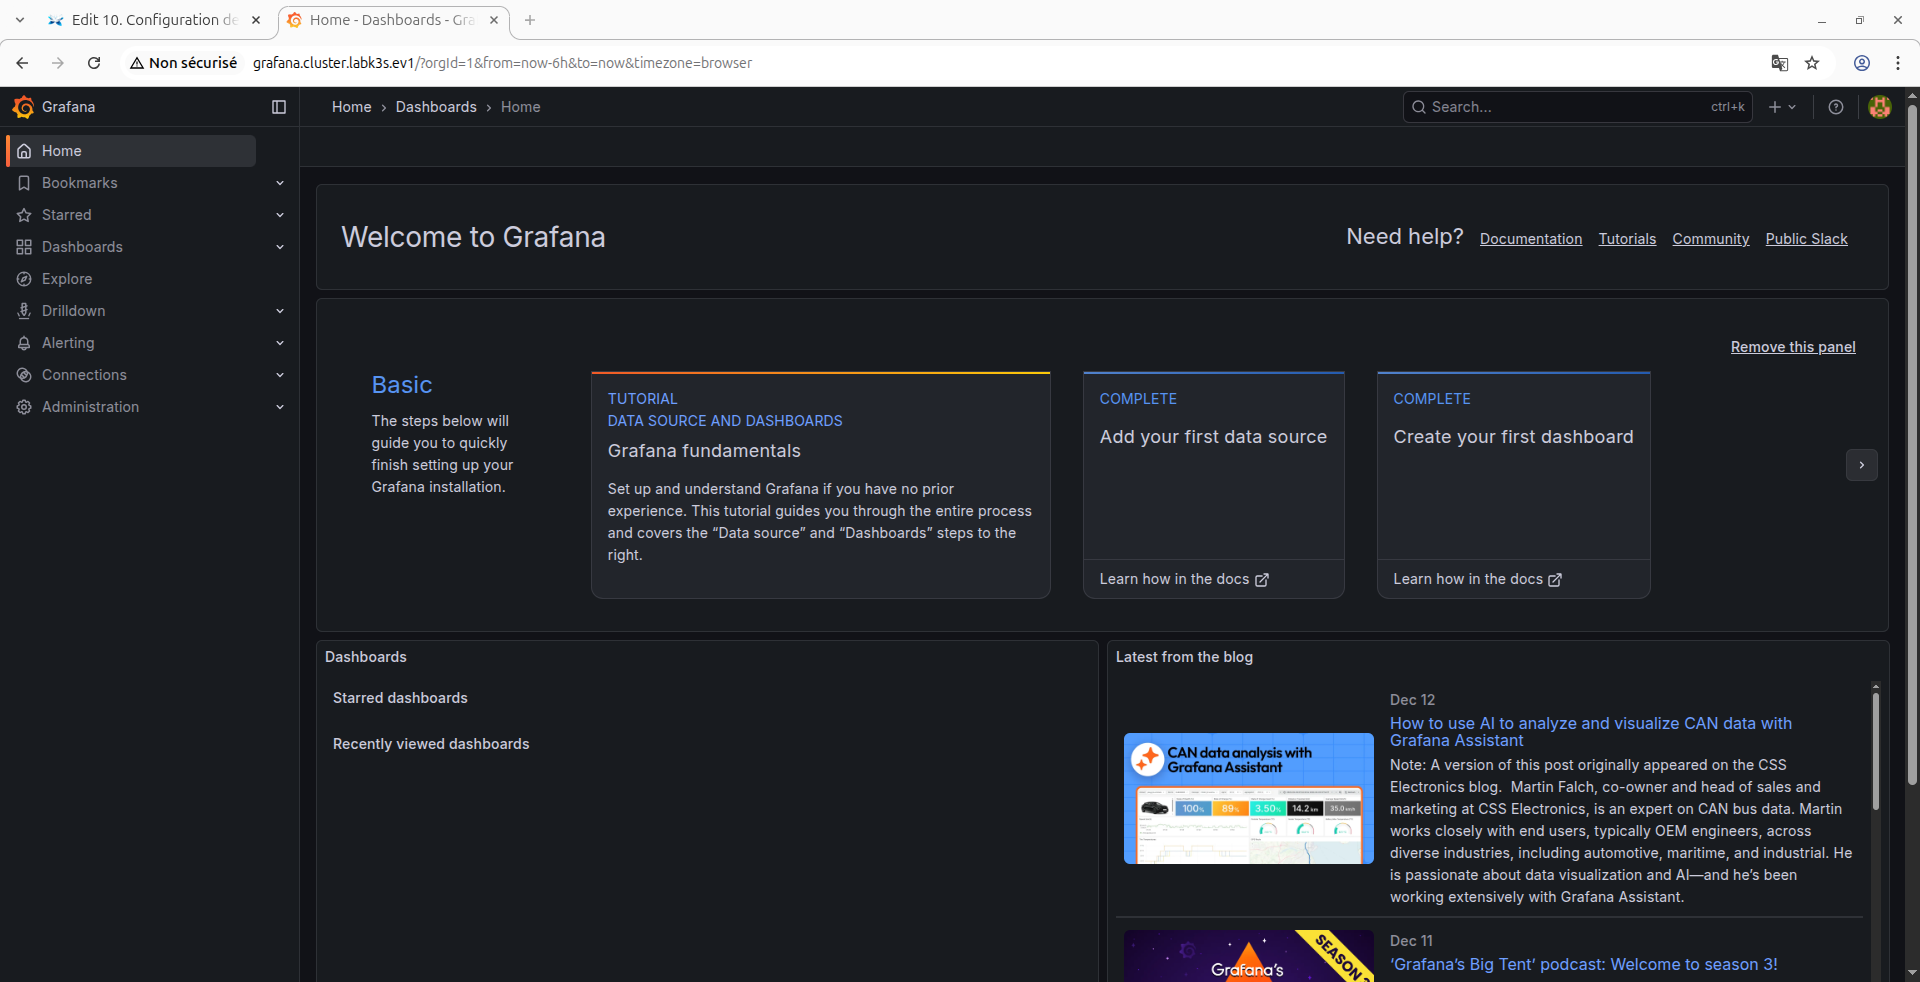The height and width of the screenshot is (982, 1920).
Task: Click the Dec 12 blog date
Action: [1412, 700]
